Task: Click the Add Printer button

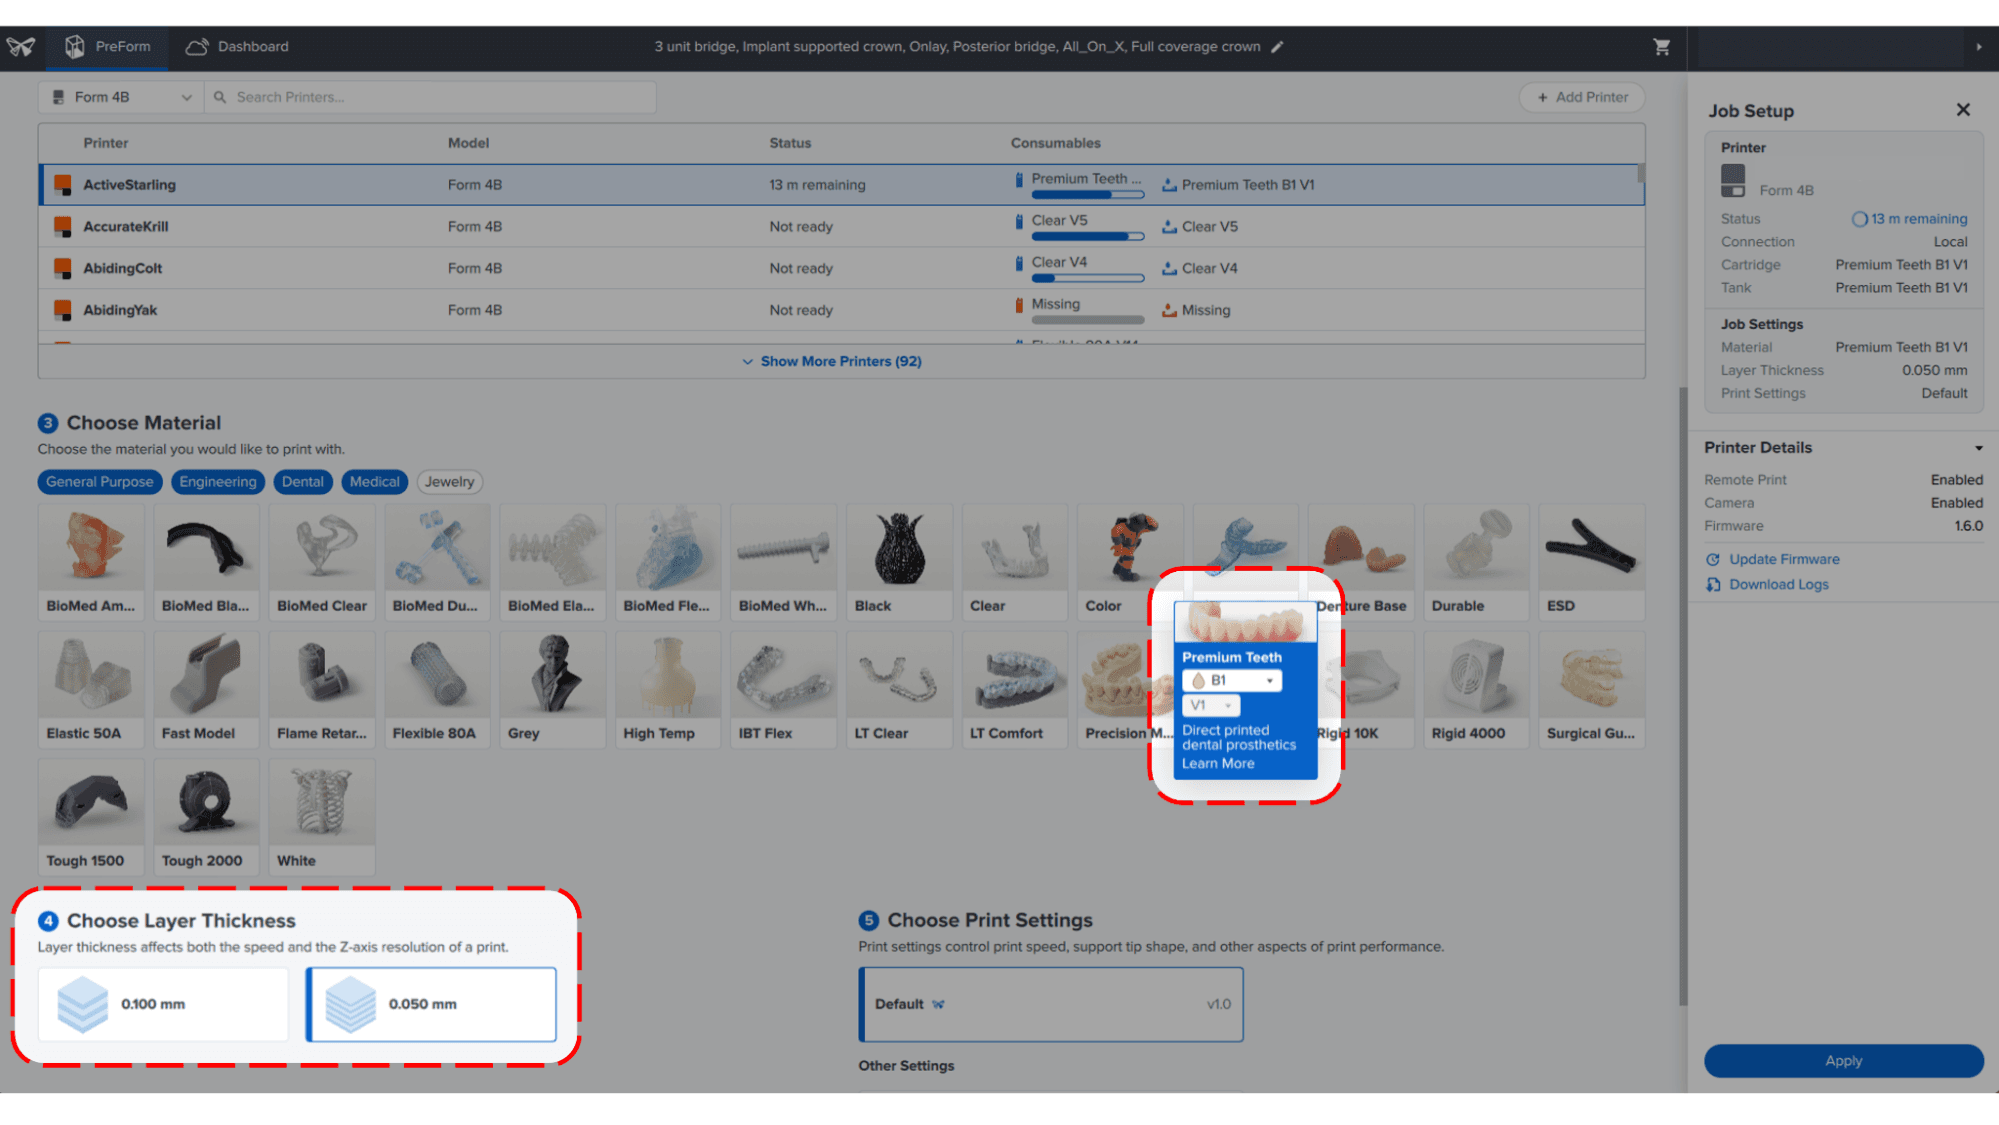Action: (x=1582, y=97)
